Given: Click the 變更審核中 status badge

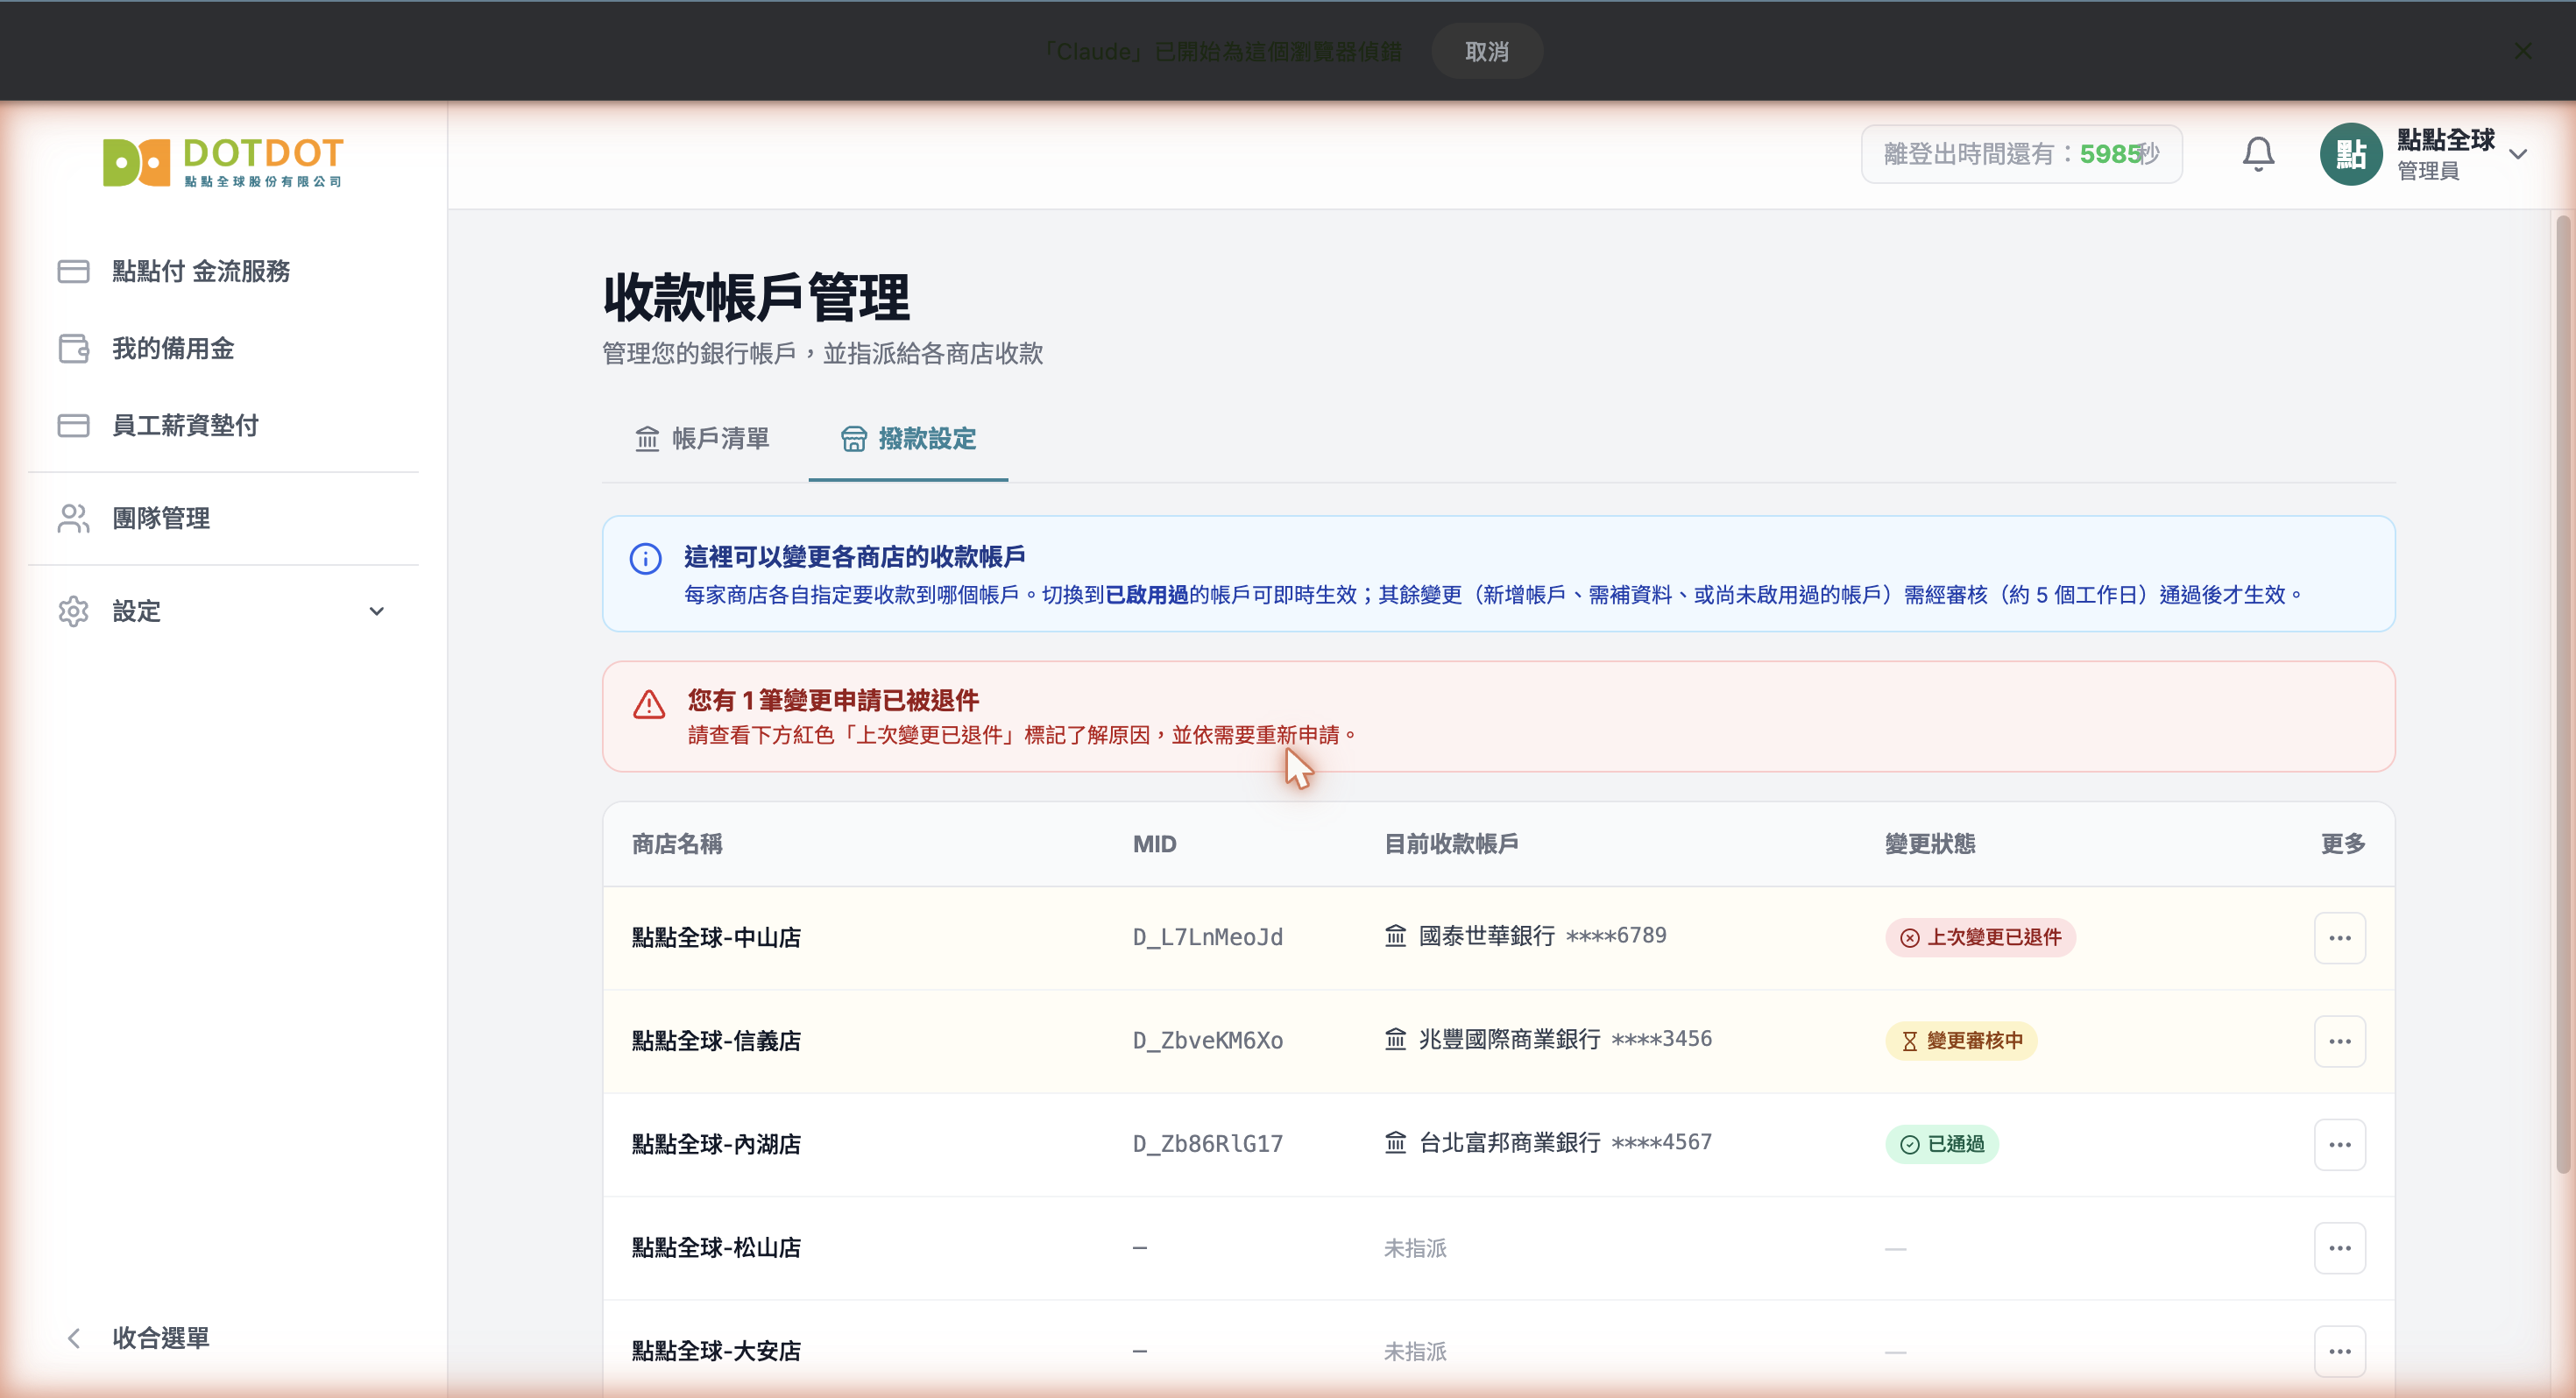Looking at the screenshot, I should coord(1961,1041).
